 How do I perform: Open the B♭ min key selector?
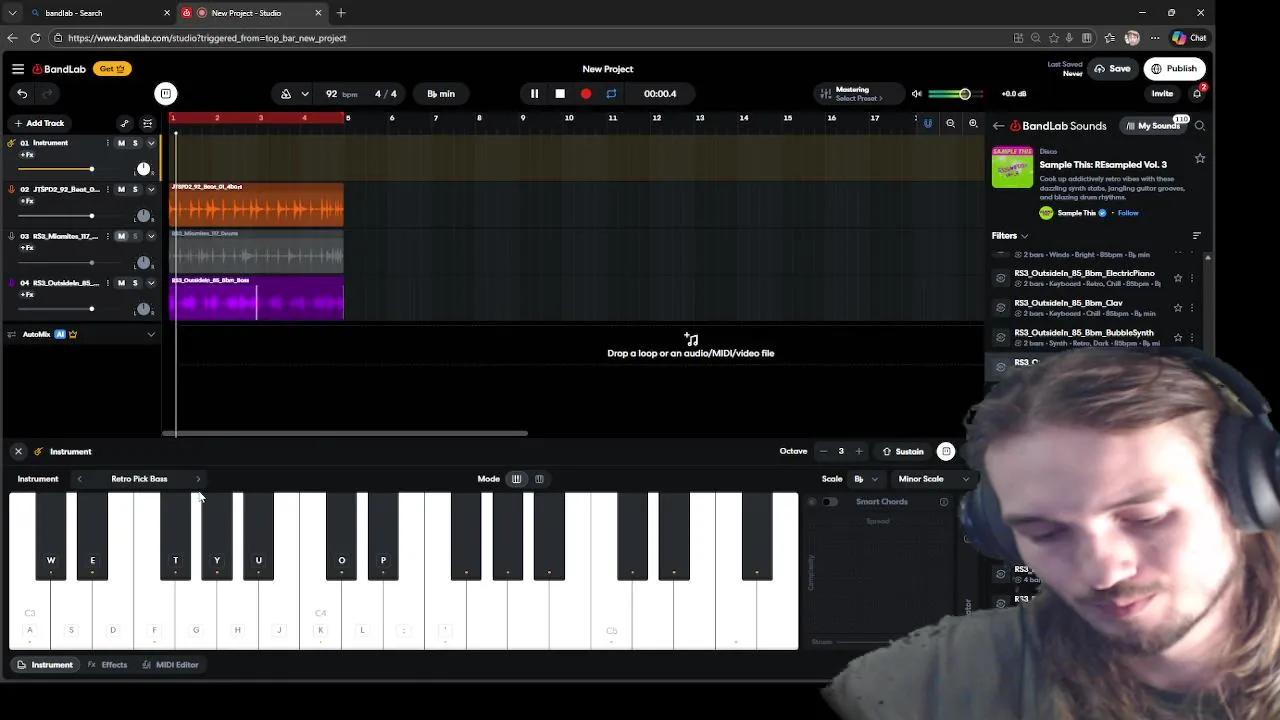click(441, 94)
